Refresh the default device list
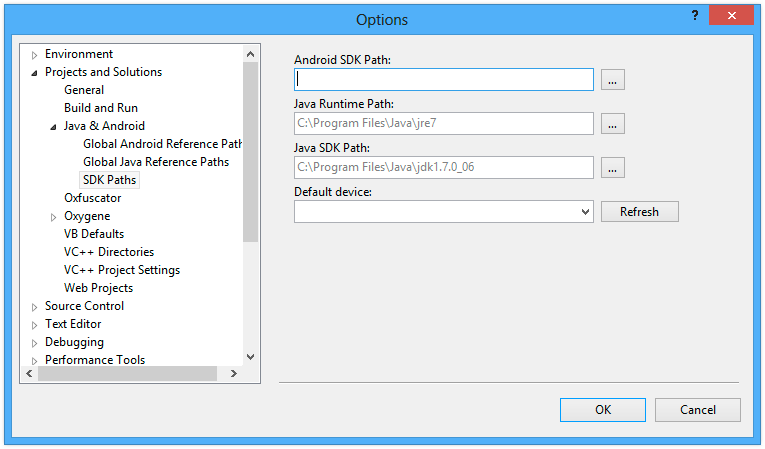 (640, 212)
